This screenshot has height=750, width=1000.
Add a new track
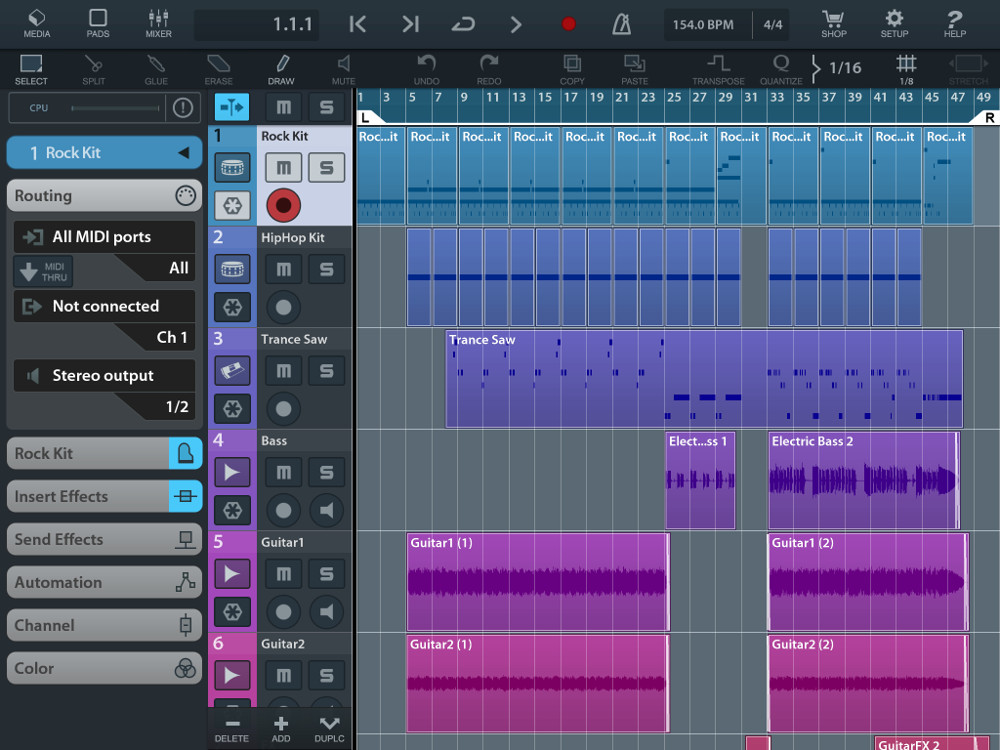coord(281,729)
